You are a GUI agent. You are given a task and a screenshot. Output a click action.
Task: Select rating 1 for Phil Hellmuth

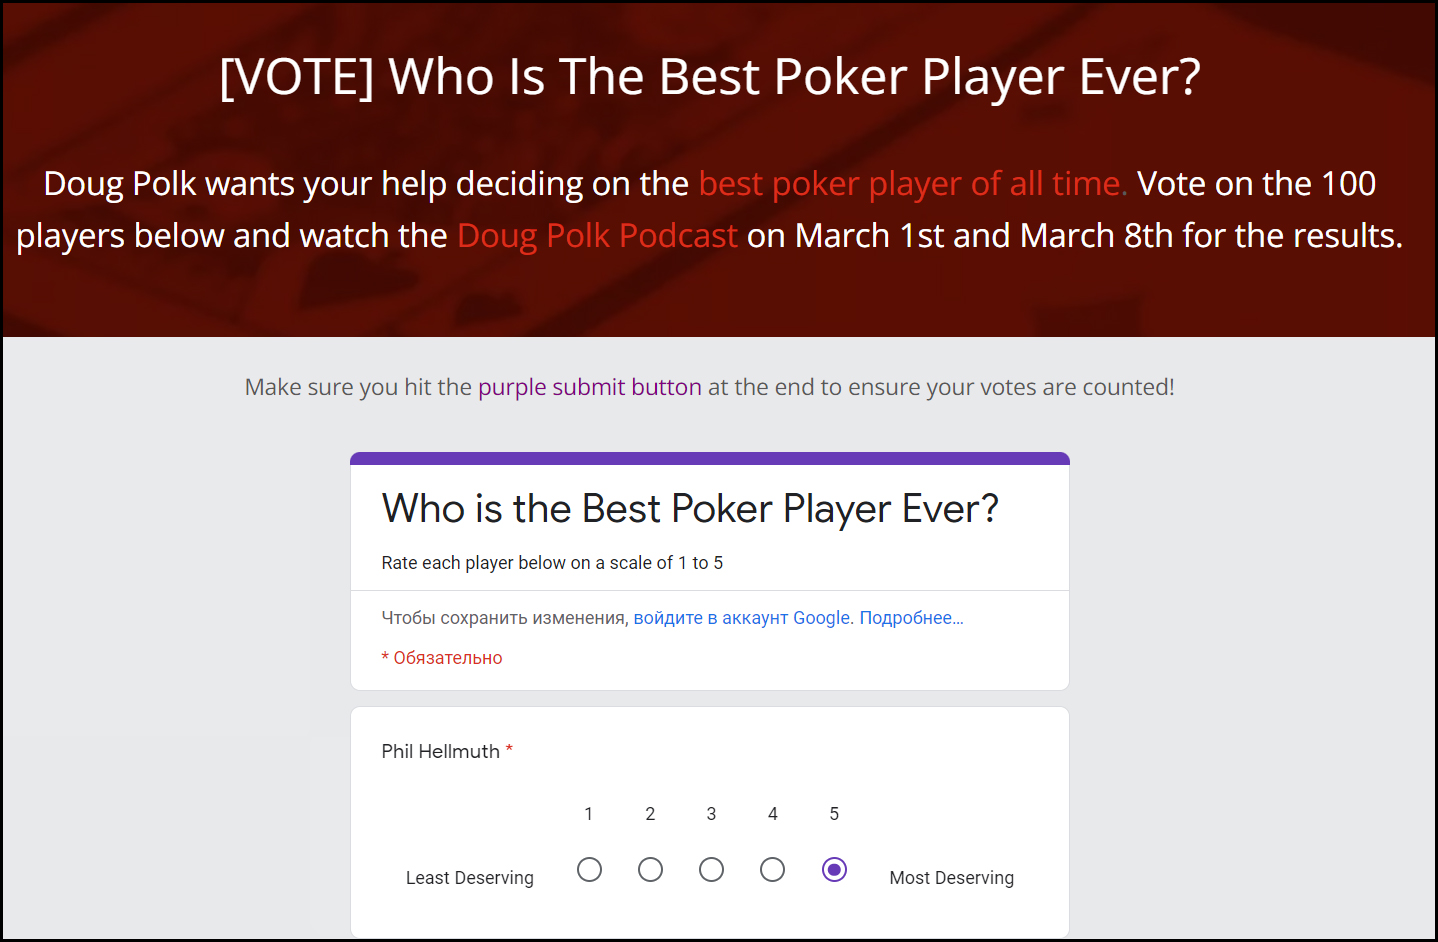point(589,870)
